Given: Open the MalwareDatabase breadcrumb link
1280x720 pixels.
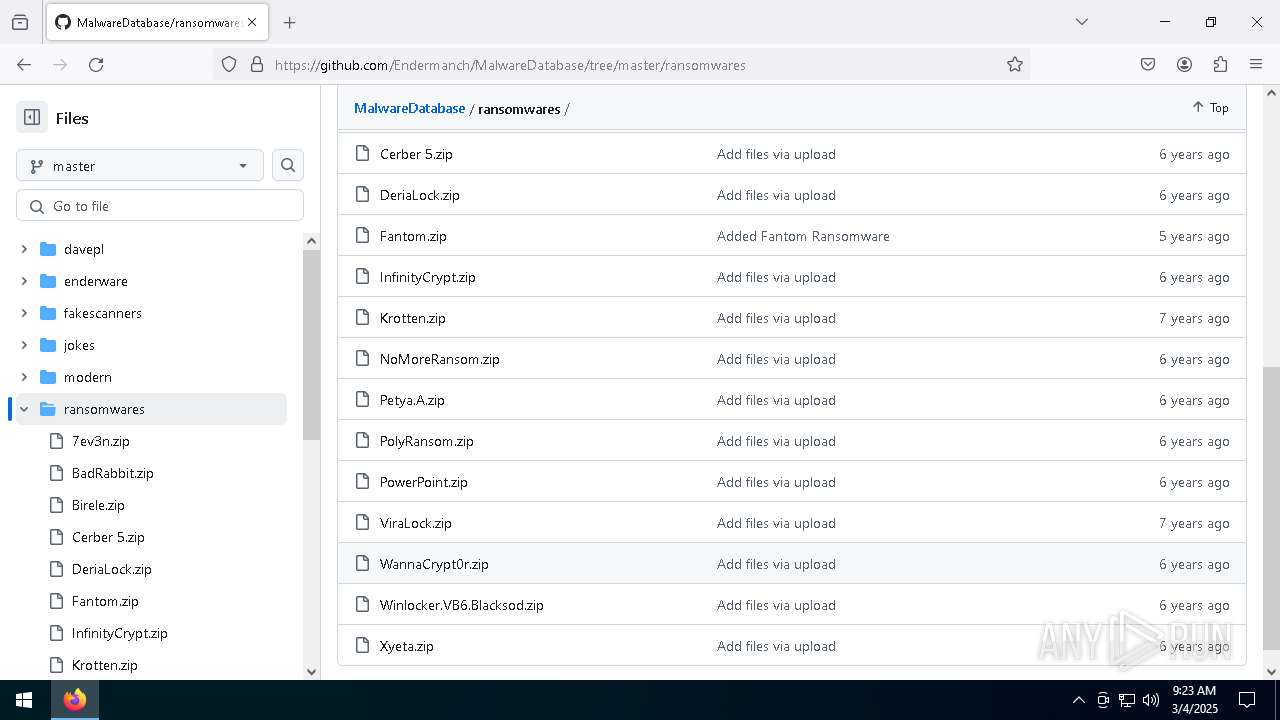Looking at the screenshot, I should [x=409, y=108].
